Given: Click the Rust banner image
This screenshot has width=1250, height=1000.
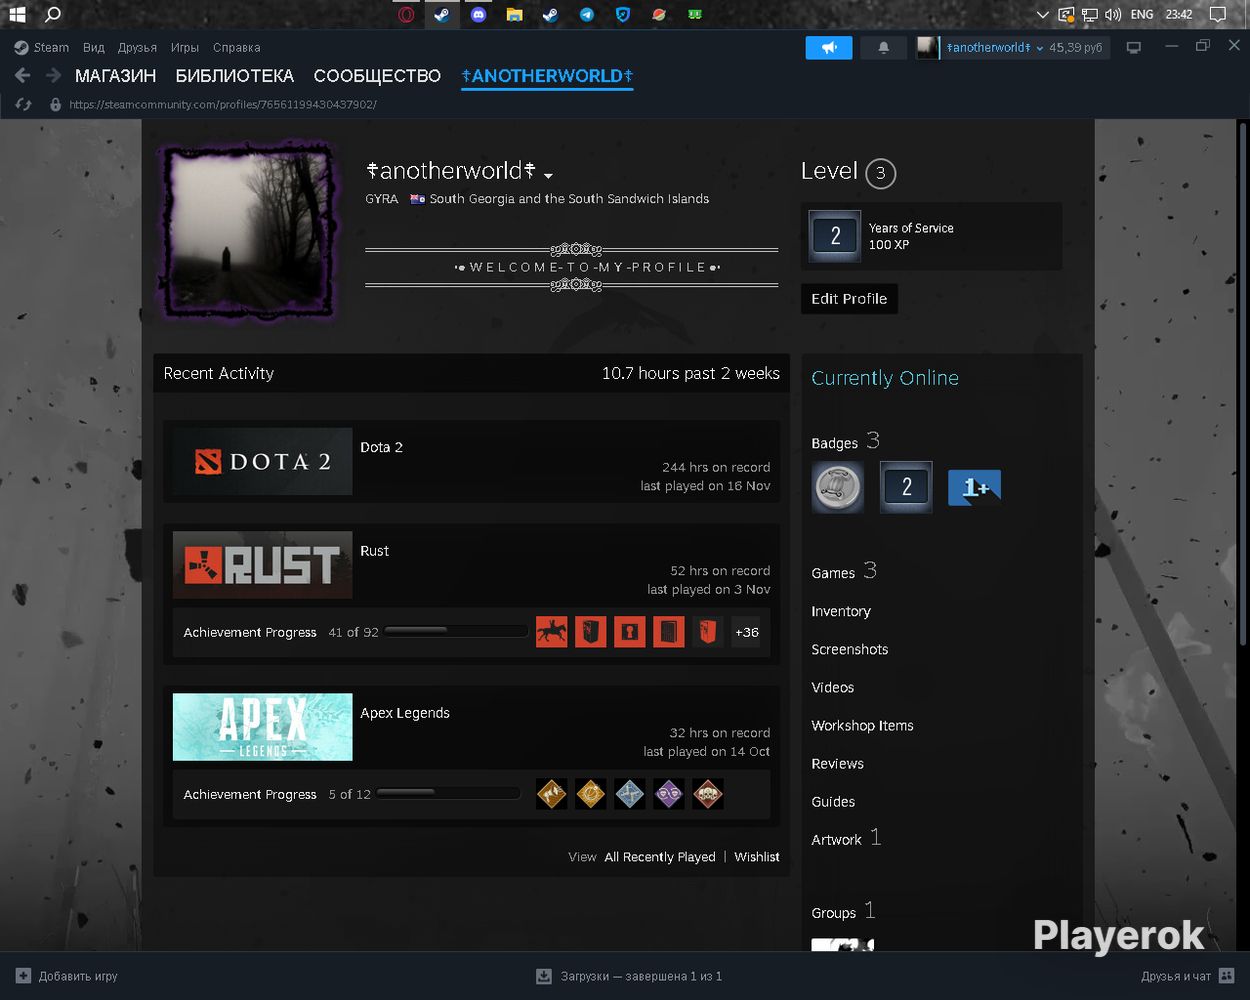Looking at the screenshot, I should [262, 564].
